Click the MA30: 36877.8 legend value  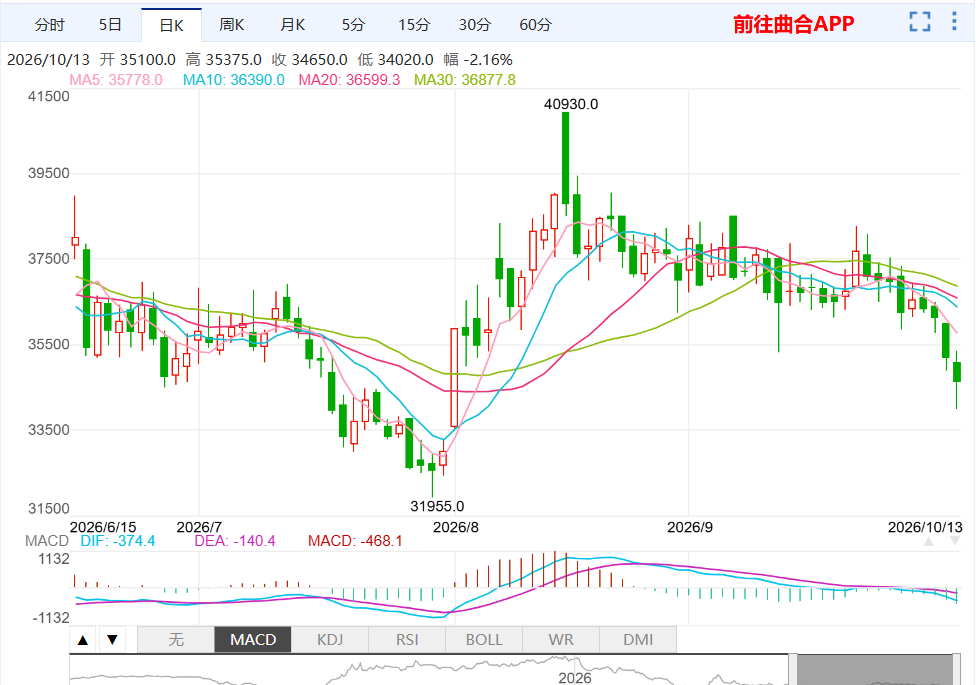(x=465, y=80)
